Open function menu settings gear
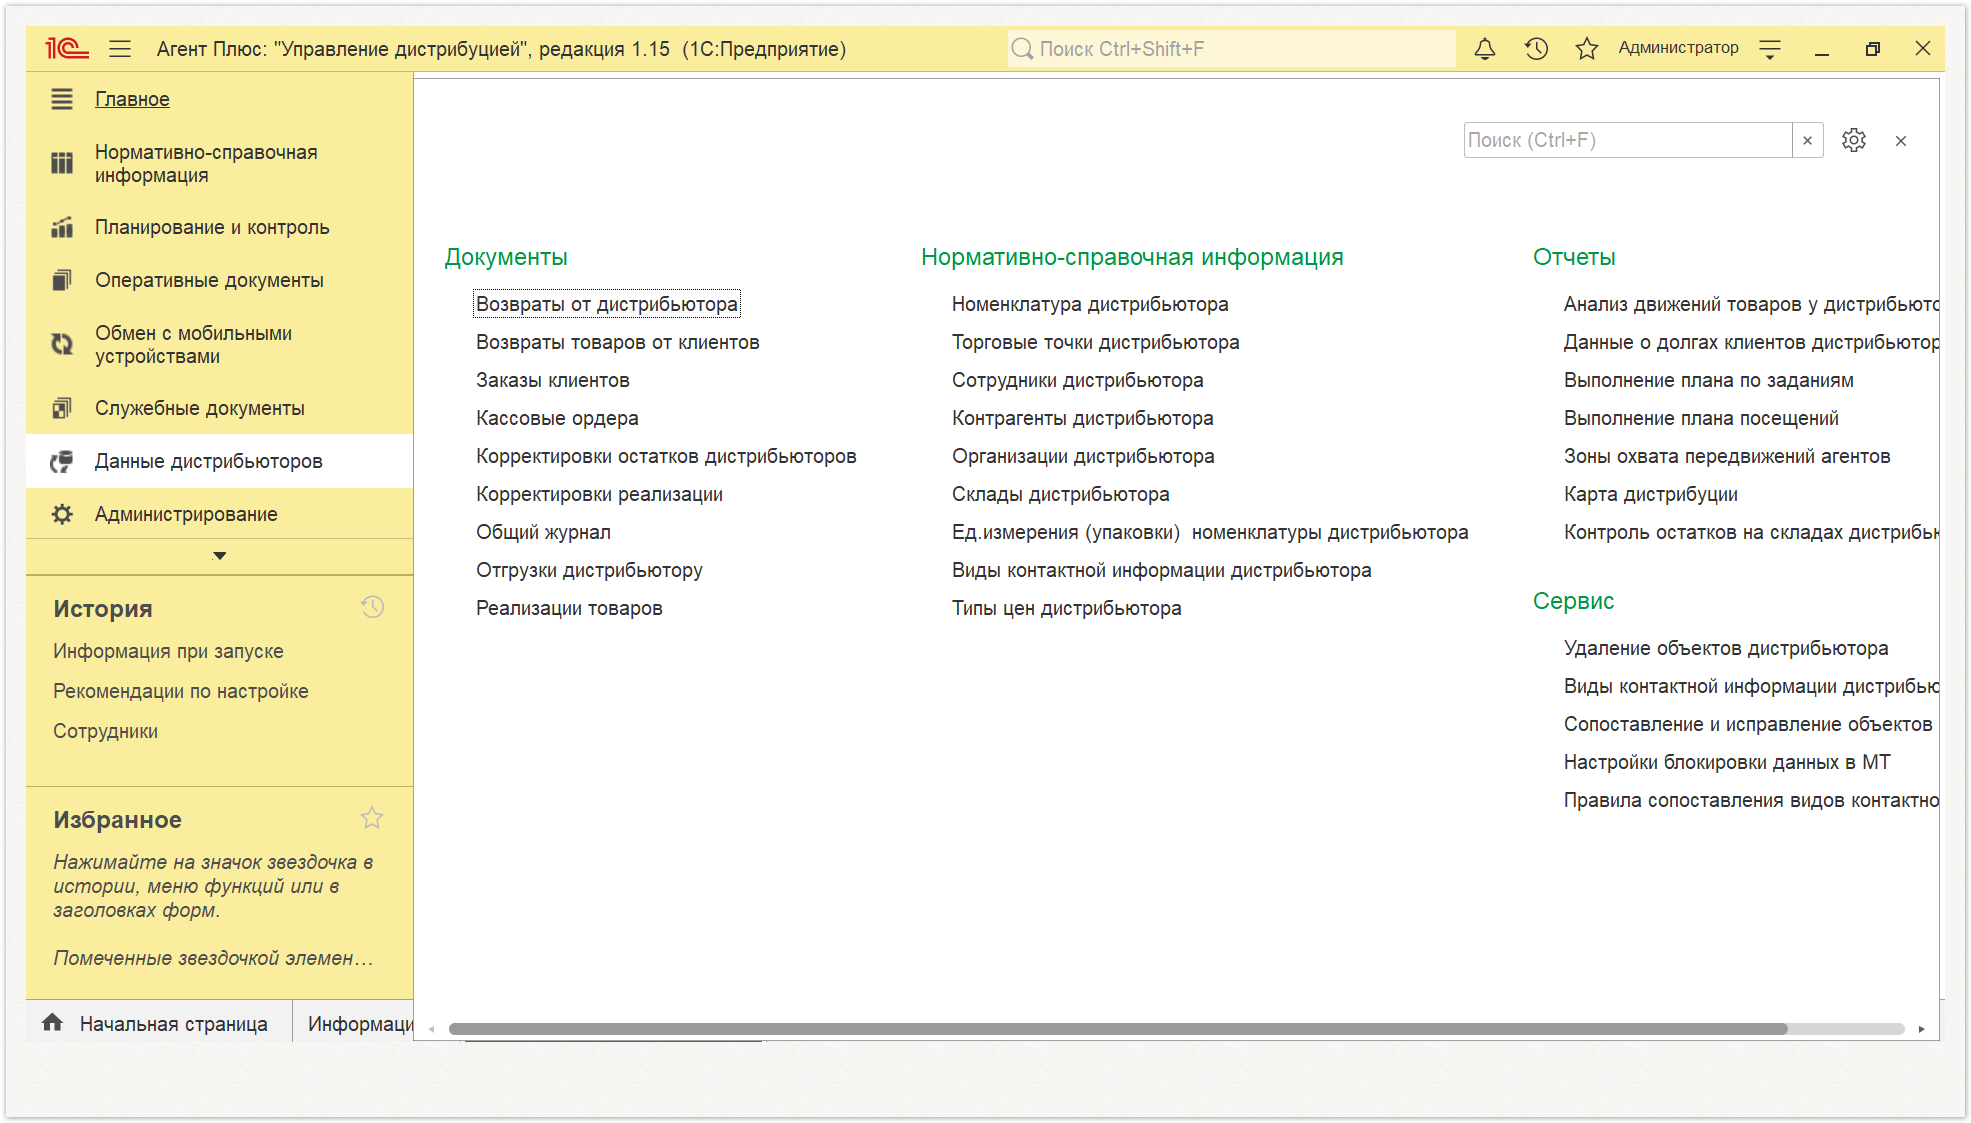Screen dimensions: 1971x1123 click(1854, 140)
